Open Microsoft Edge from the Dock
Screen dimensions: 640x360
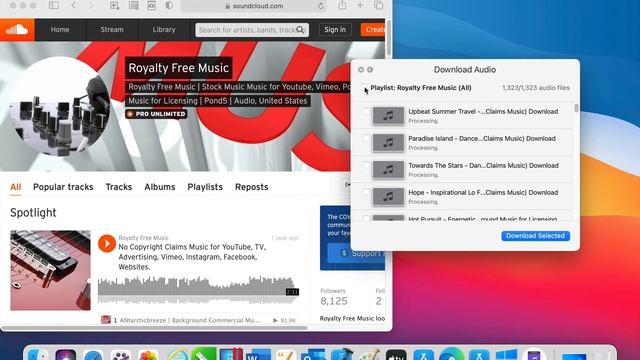451,354
